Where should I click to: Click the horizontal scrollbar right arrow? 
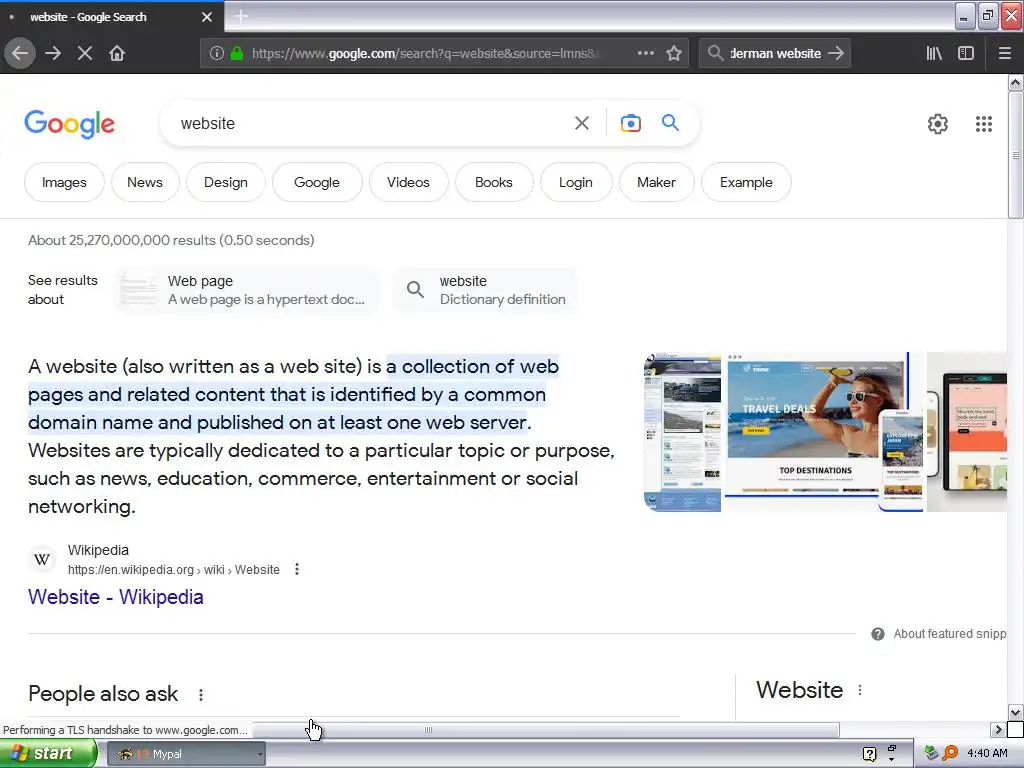pyautogui.click(x=998, y=729)
